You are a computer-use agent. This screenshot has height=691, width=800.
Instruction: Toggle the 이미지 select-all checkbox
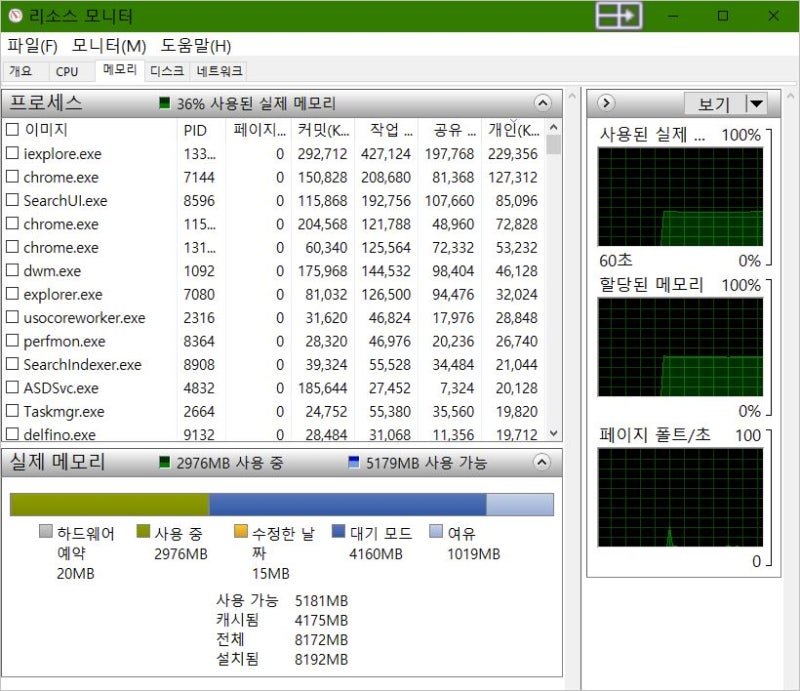coord(12,130)
